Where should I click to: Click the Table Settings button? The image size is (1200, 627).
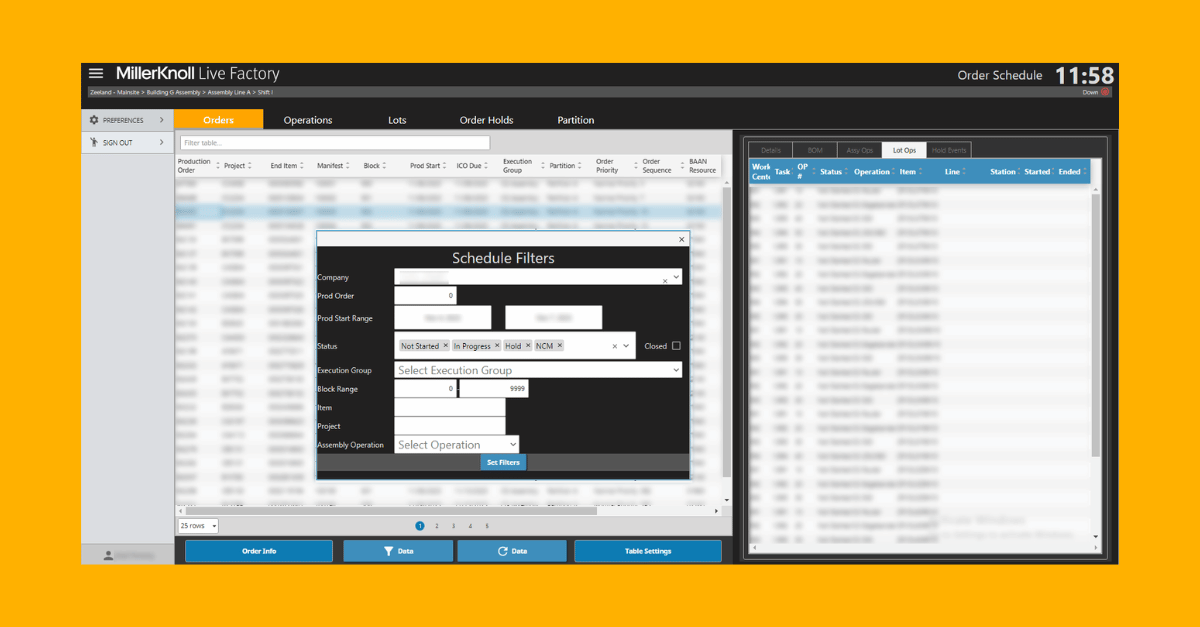[648, 551]
